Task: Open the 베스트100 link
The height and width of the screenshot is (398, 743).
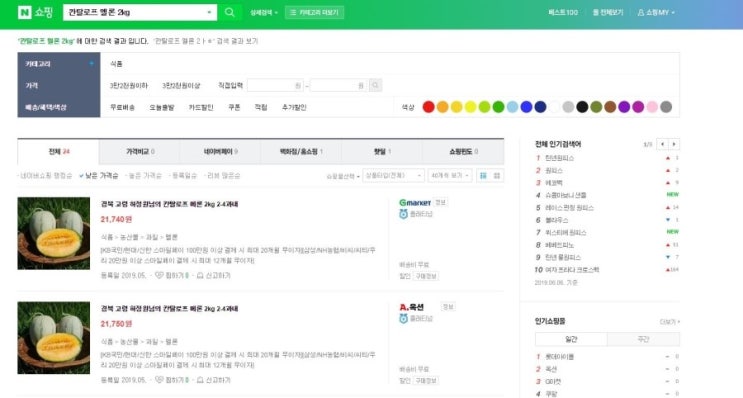Action: coord(563,12)
